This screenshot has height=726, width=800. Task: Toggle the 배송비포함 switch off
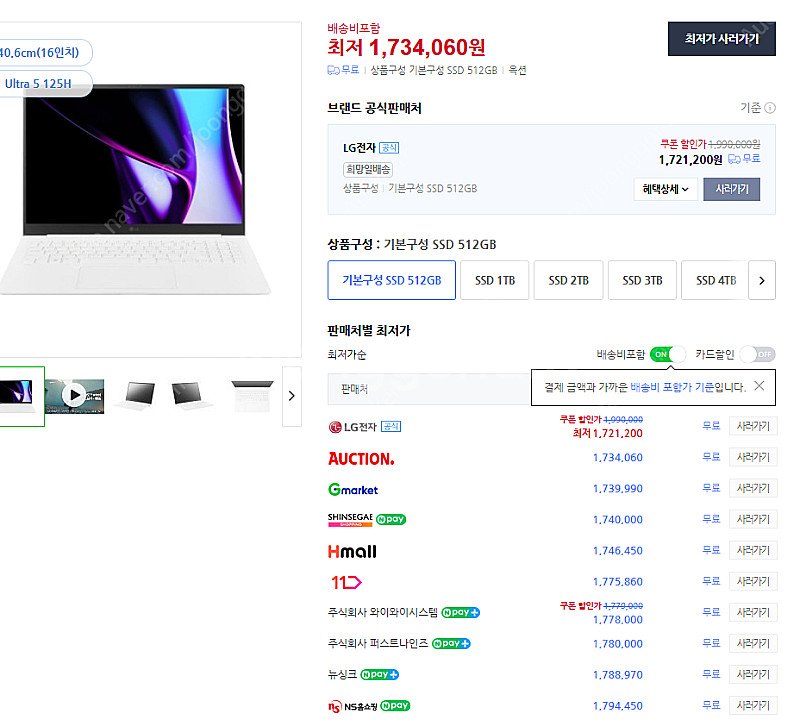point(668,354)
